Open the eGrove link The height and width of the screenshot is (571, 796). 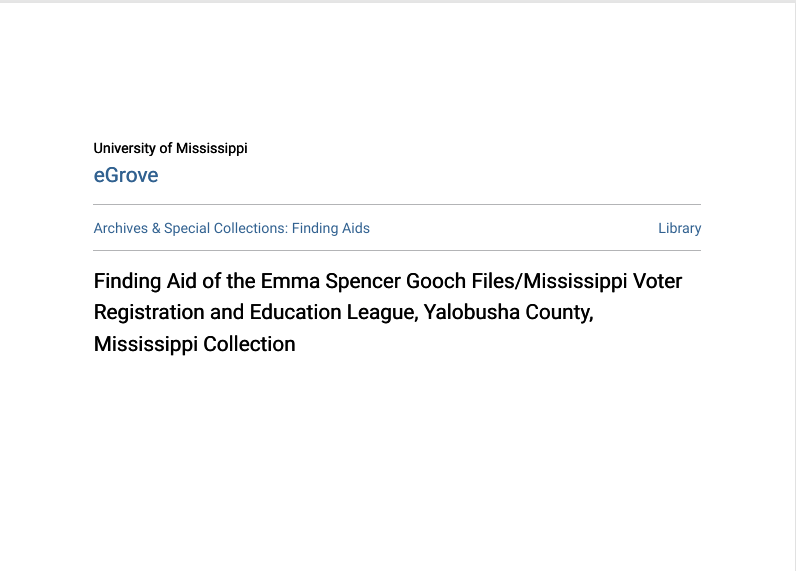coord(126,175)
